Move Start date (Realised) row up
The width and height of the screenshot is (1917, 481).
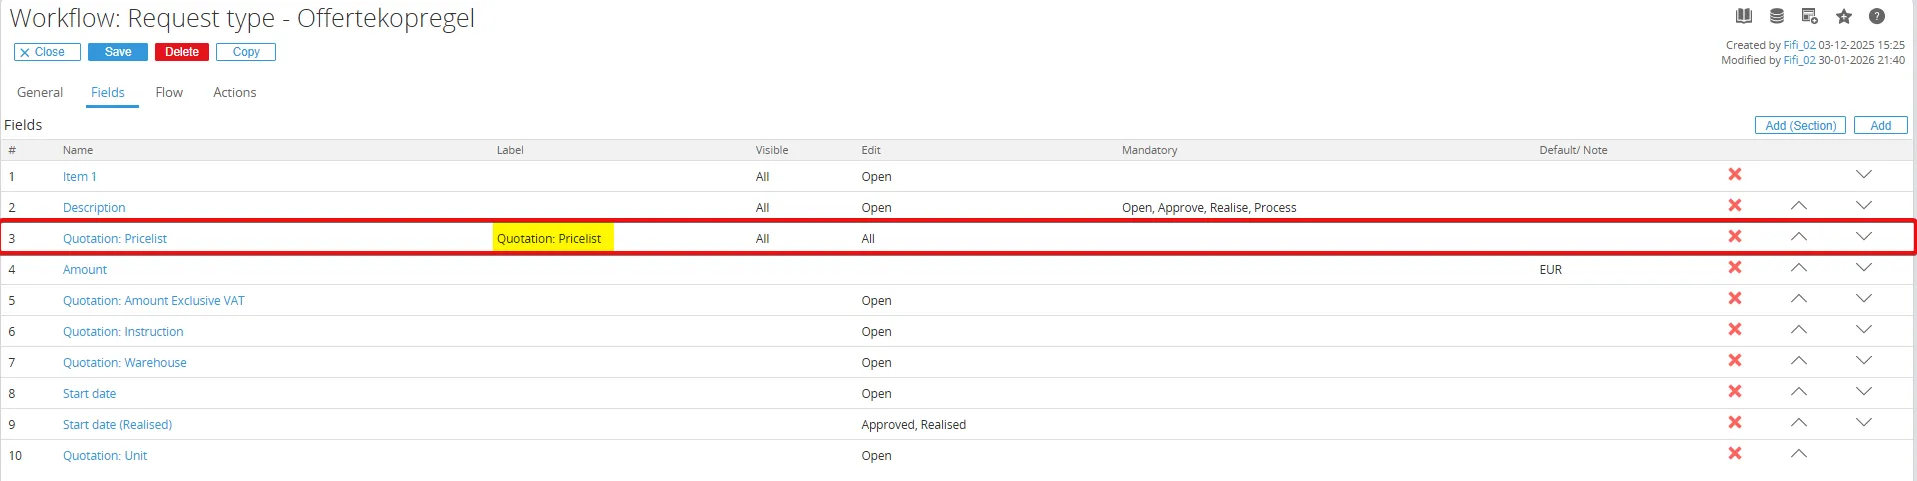point(1799,422)
